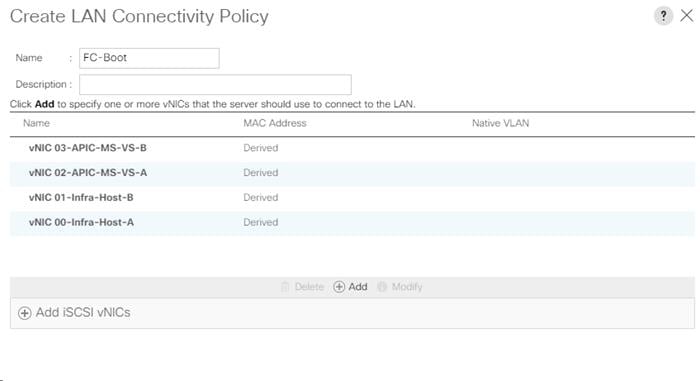
Task: Open the help question mark icon
Action: (x=663, y=16)
